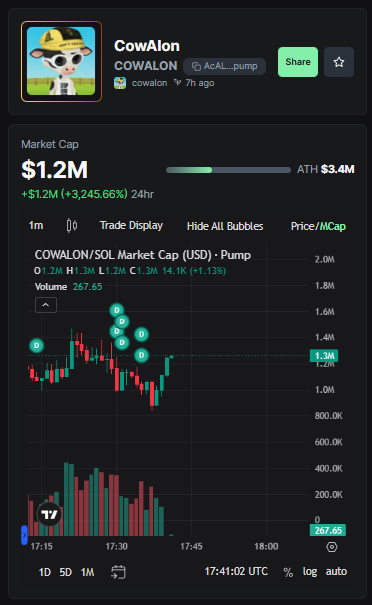Click the ATH $3.4M label
372x605 pixels.
(326, 169)
